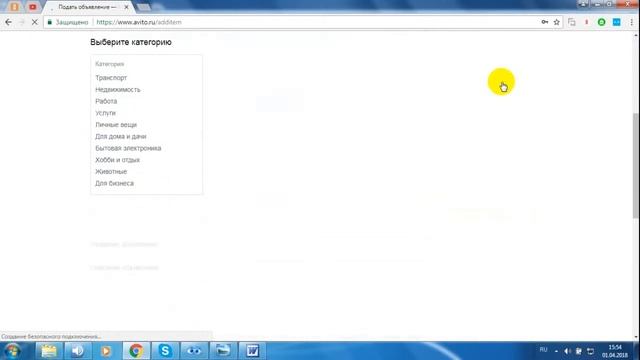Open the Chrome three-dot menu
The image size is (640, 360).
click(x=632, y=22)
